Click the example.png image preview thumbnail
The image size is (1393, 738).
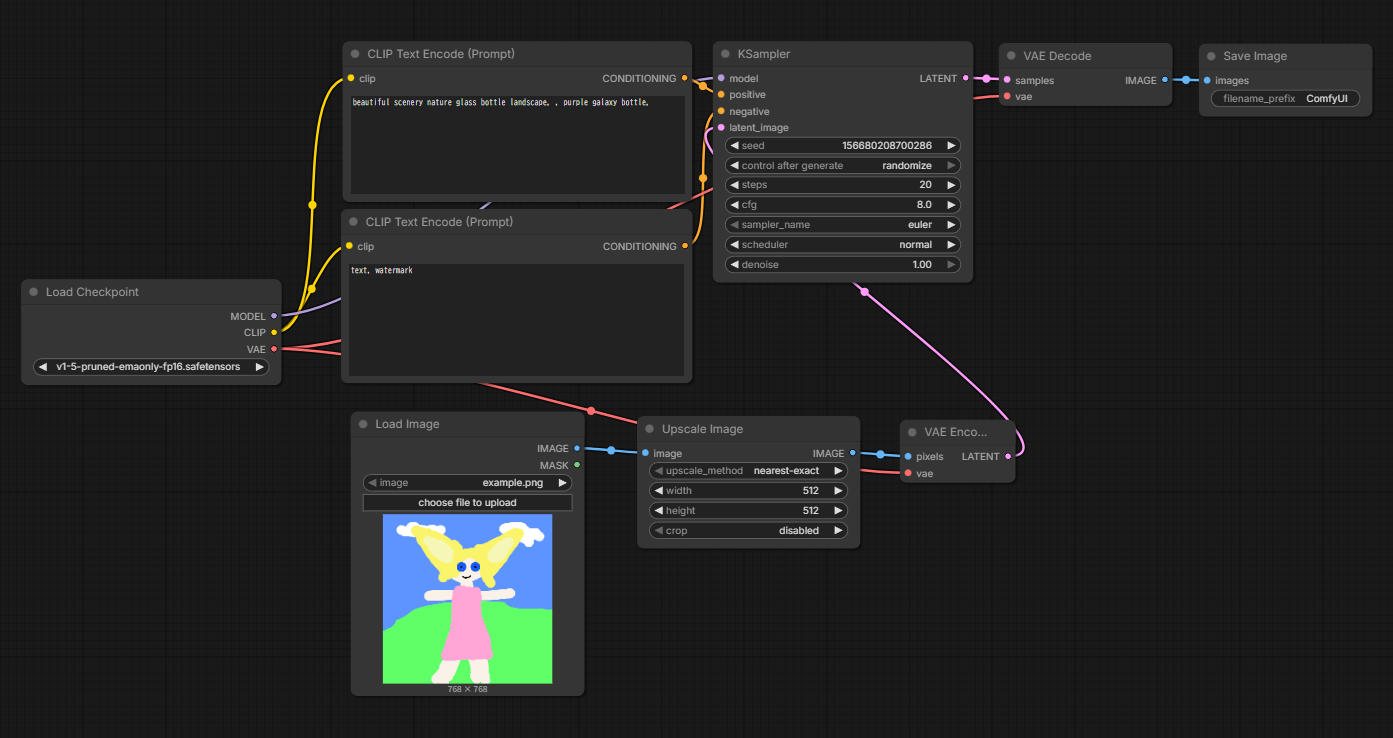pos(467,598)
